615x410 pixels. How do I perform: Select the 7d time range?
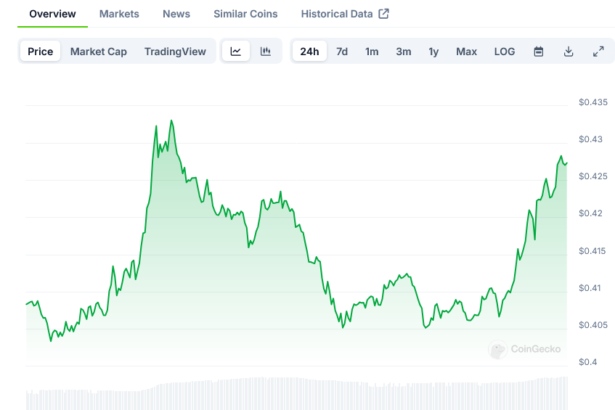click(x=342, y=52)
